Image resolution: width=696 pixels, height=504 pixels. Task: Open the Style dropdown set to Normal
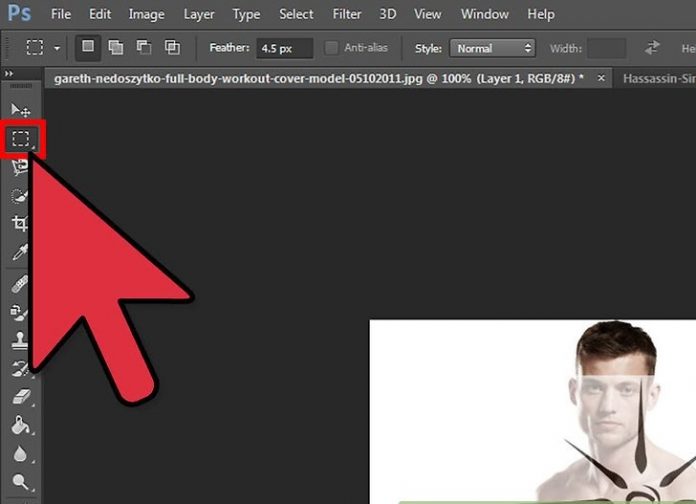click(492, 48)
